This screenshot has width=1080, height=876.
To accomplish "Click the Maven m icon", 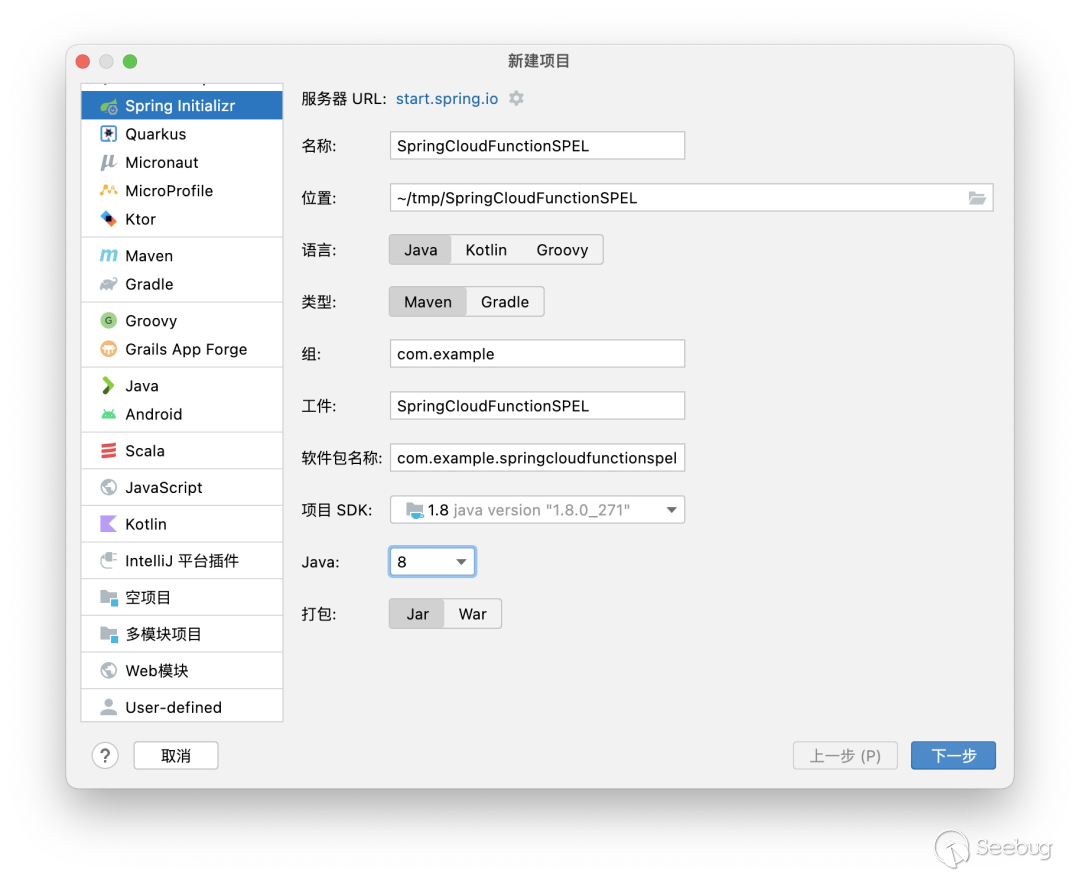I will [109, 256].
